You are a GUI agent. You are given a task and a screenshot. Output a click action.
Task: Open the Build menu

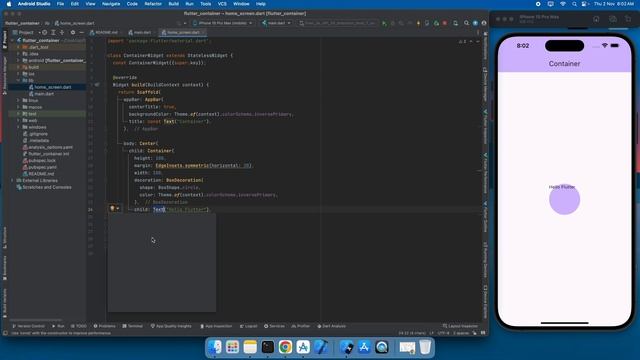pyautogui.click(x=173, y=4)
